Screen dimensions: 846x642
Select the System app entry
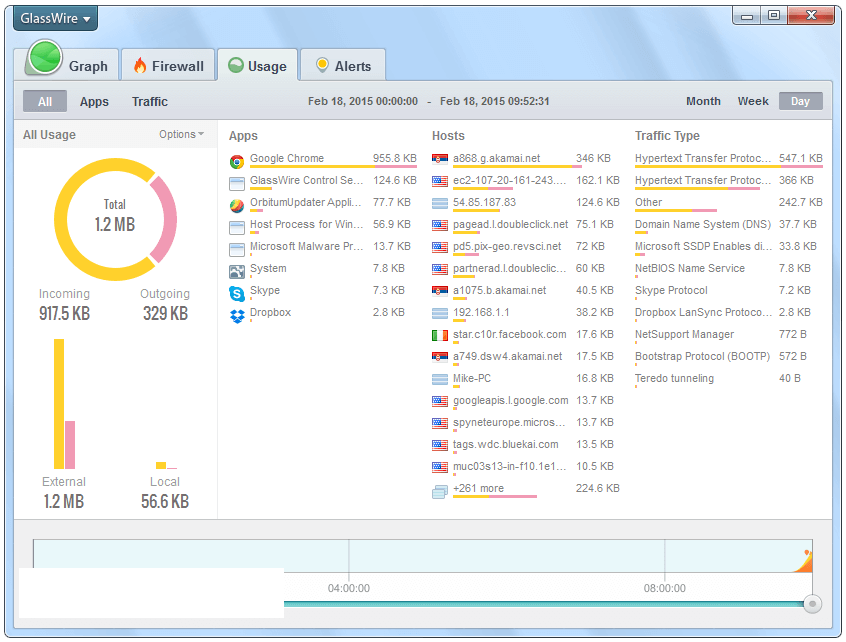(x=323, y=269)
